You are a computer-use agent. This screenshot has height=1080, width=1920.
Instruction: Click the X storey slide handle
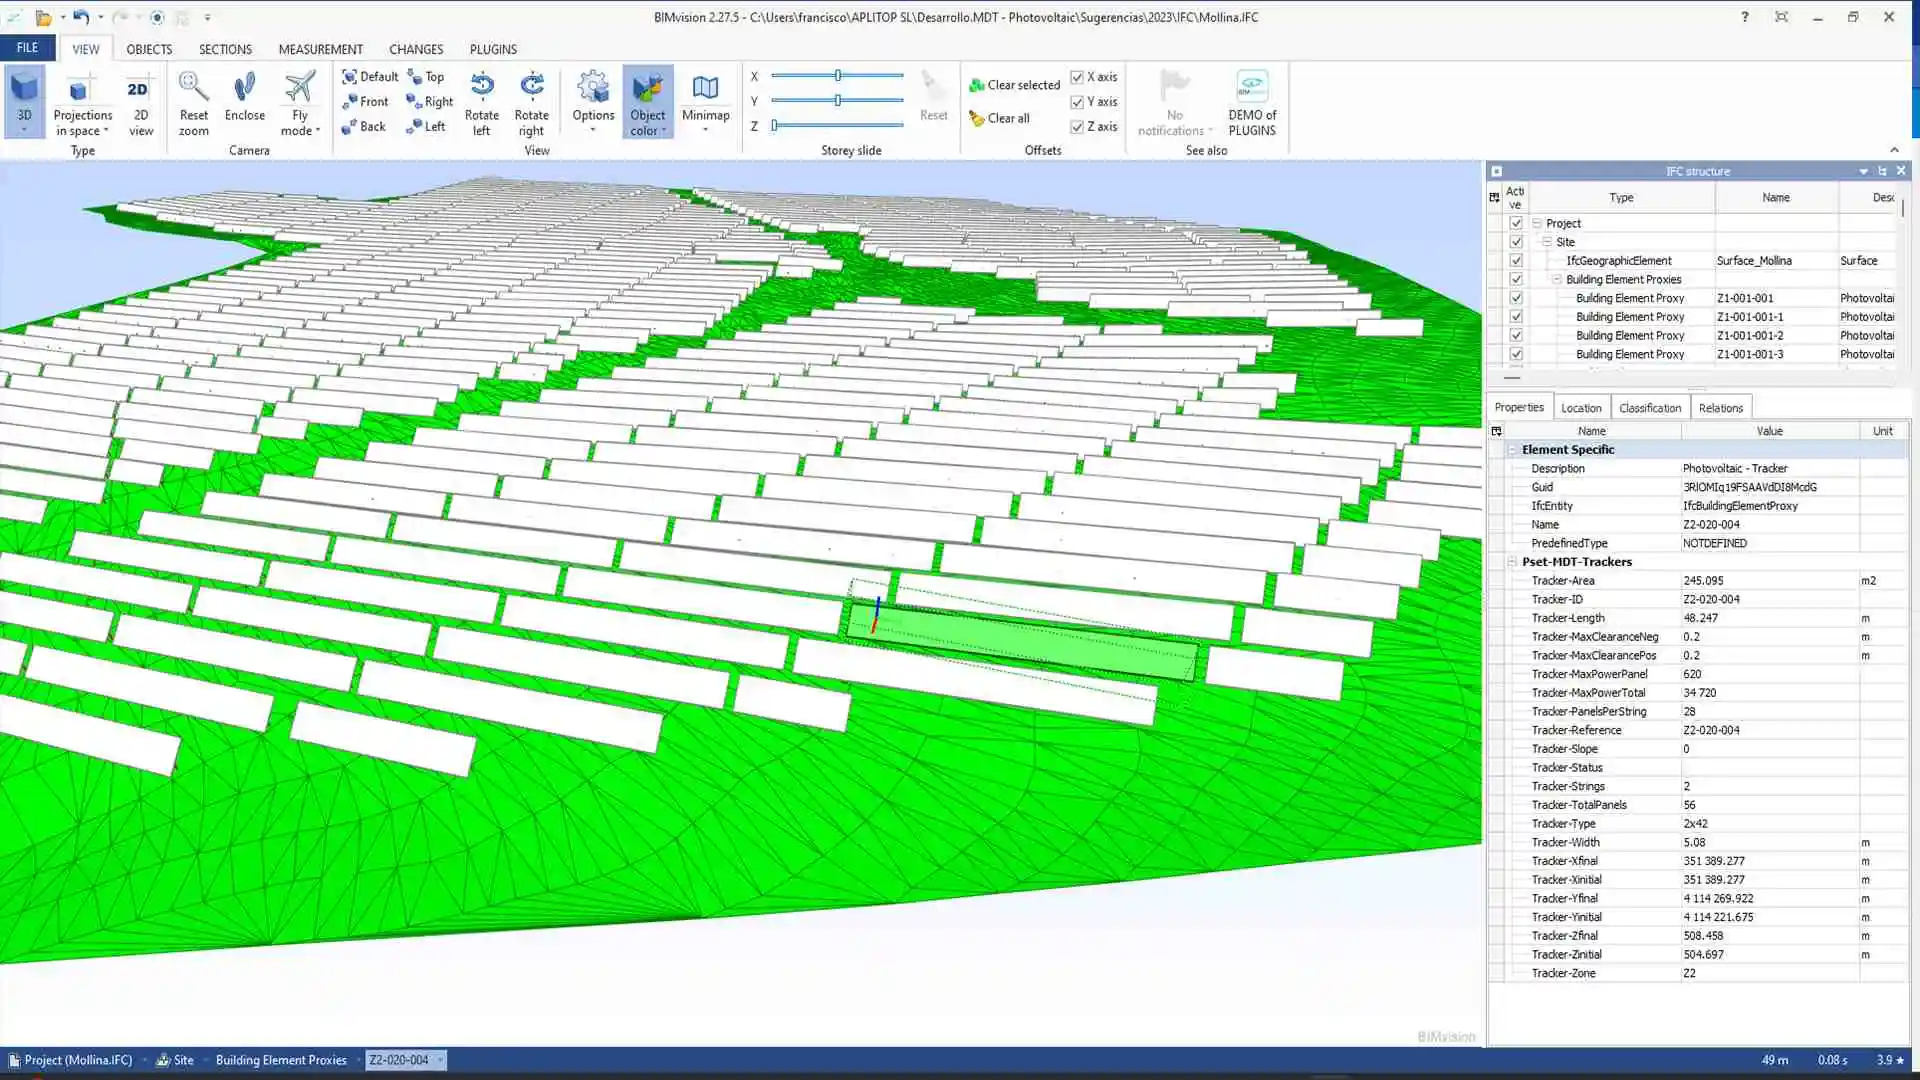(838, 76)
